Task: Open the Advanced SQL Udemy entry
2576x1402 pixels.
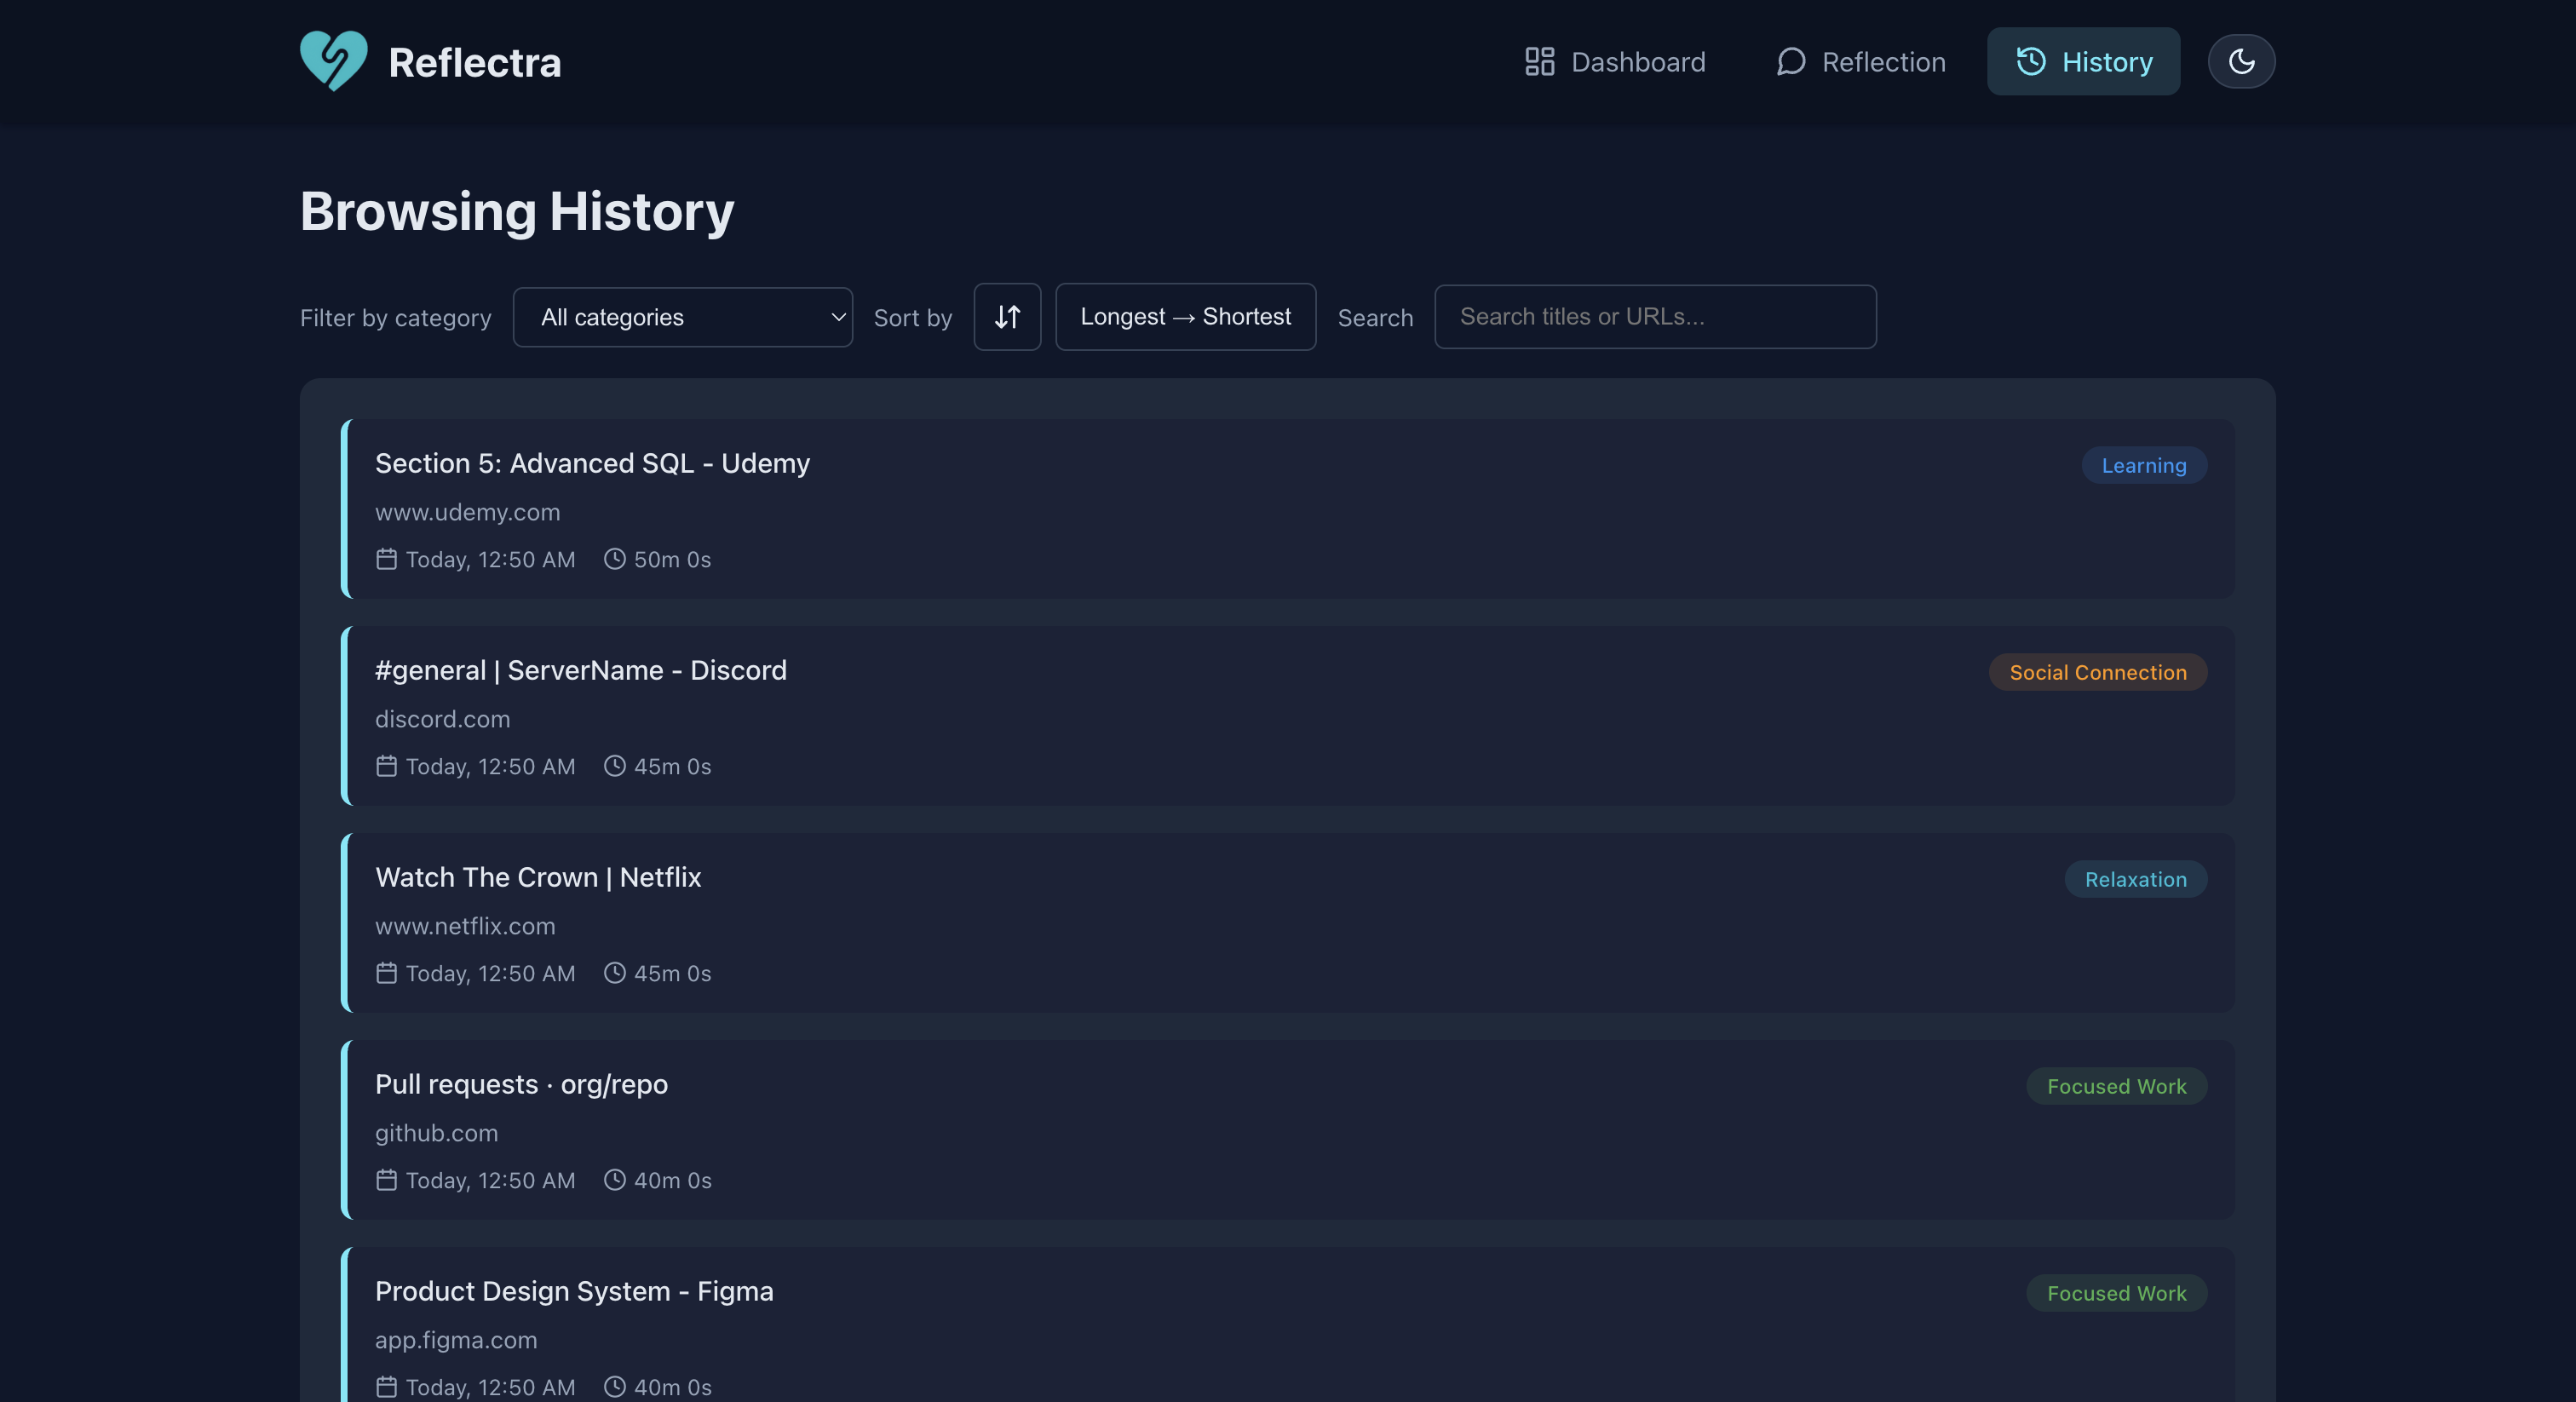Action: pyautogui.click(x=592, y=463)
